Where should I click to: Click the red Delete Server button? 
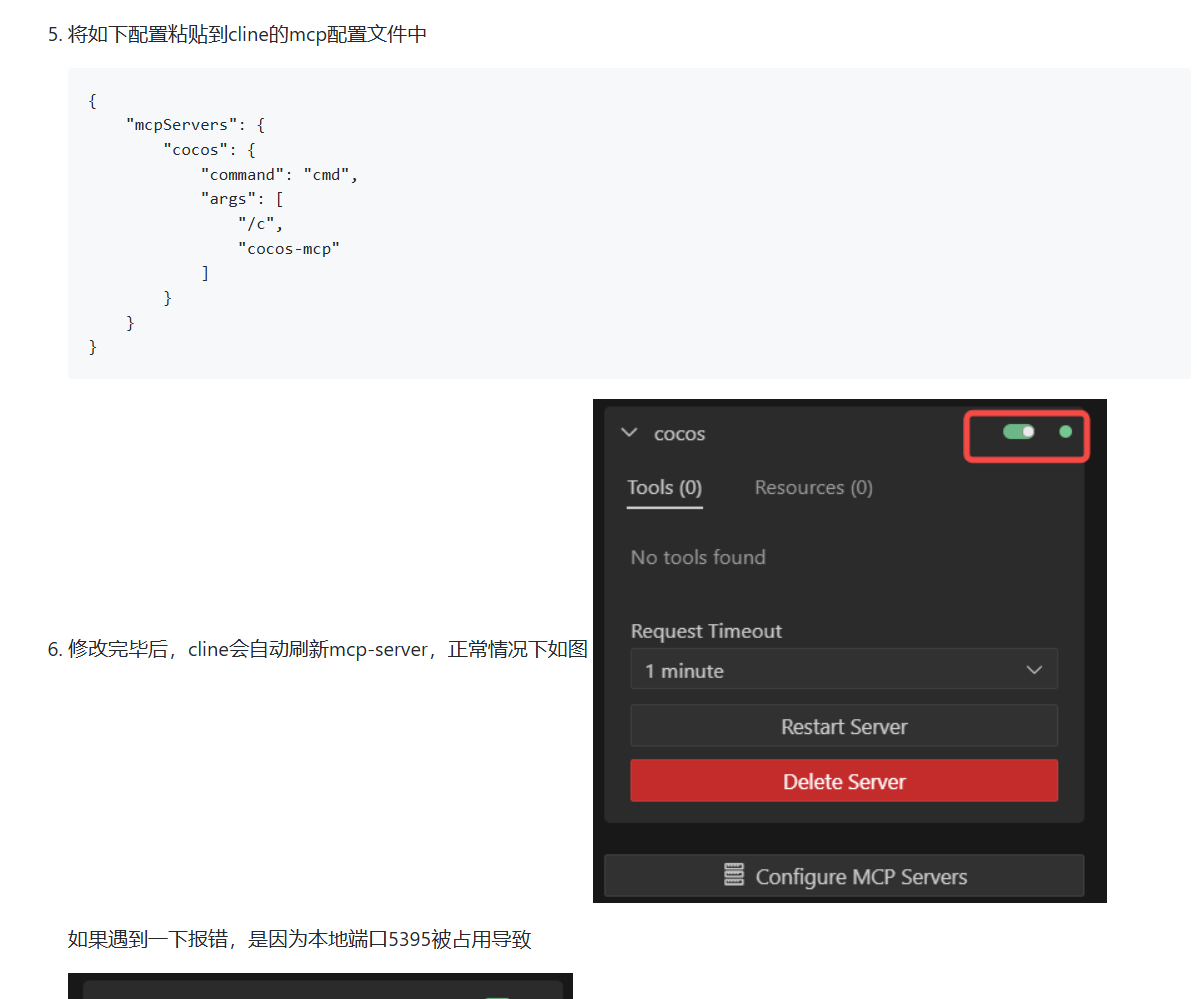(x=844, y=781)
